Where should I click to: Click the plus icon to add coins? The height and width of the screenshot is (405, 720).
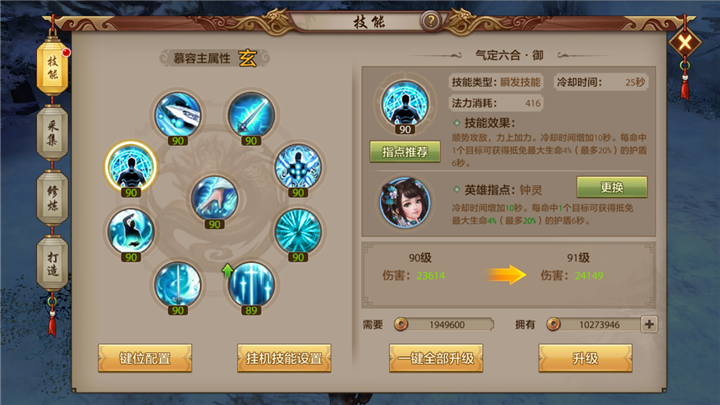649,324
